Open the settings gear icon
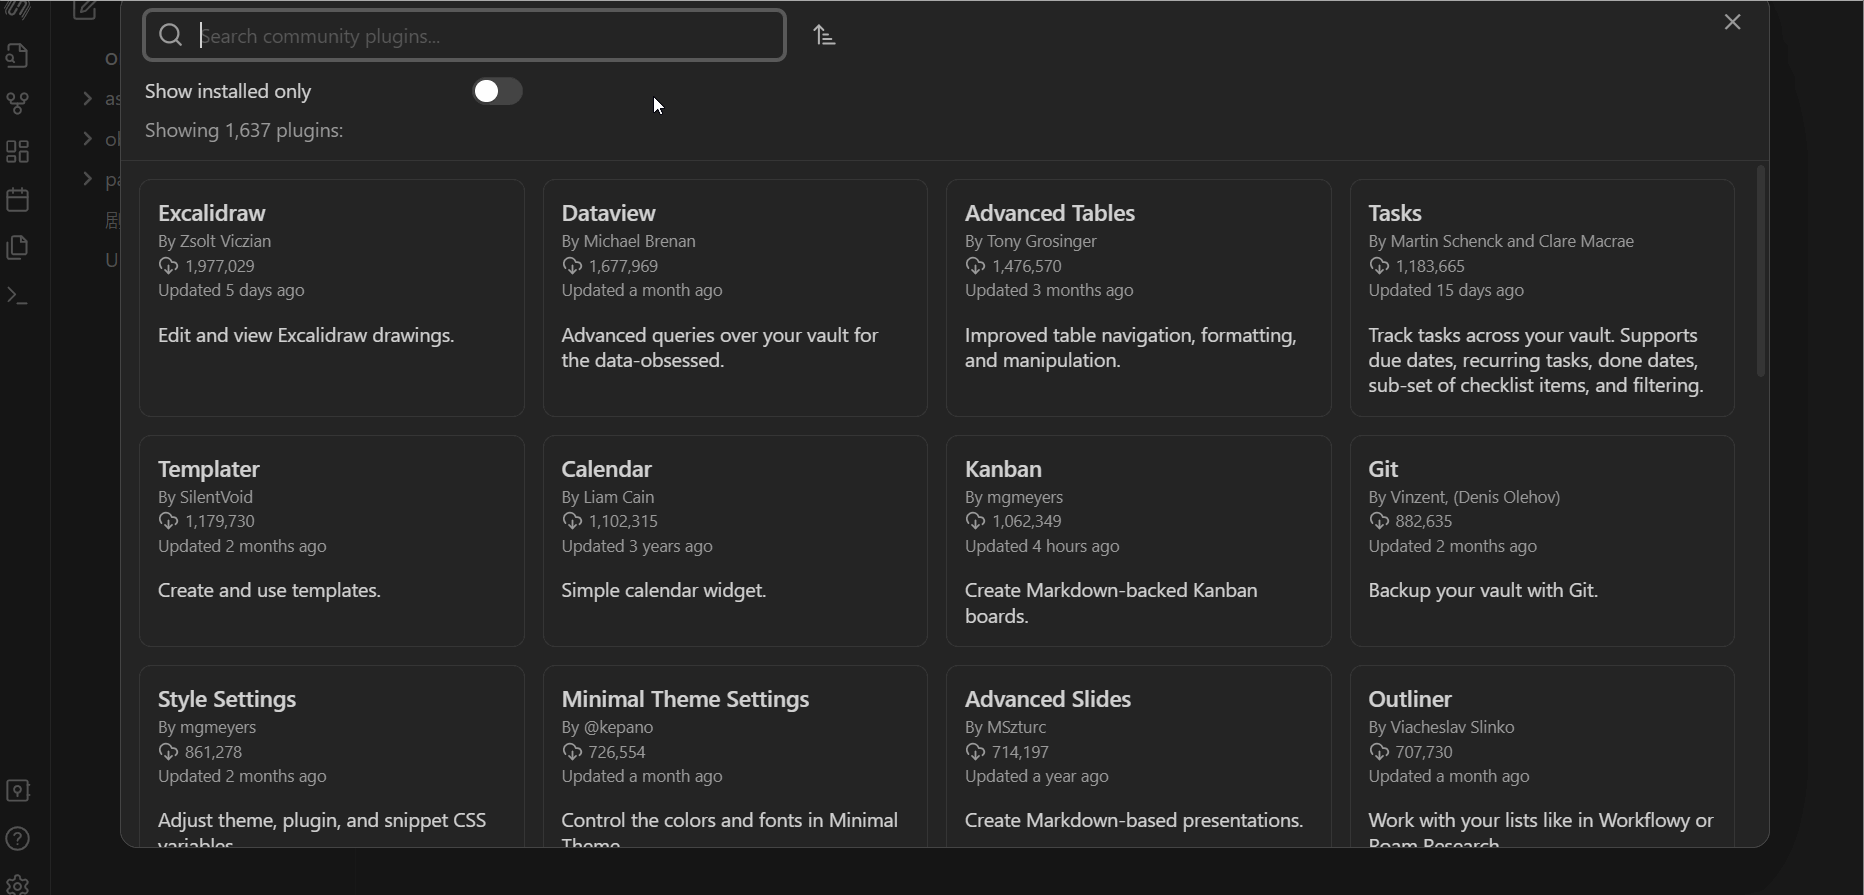Image resolution: width=1864 pixels, height=895 pixels. 18,885
